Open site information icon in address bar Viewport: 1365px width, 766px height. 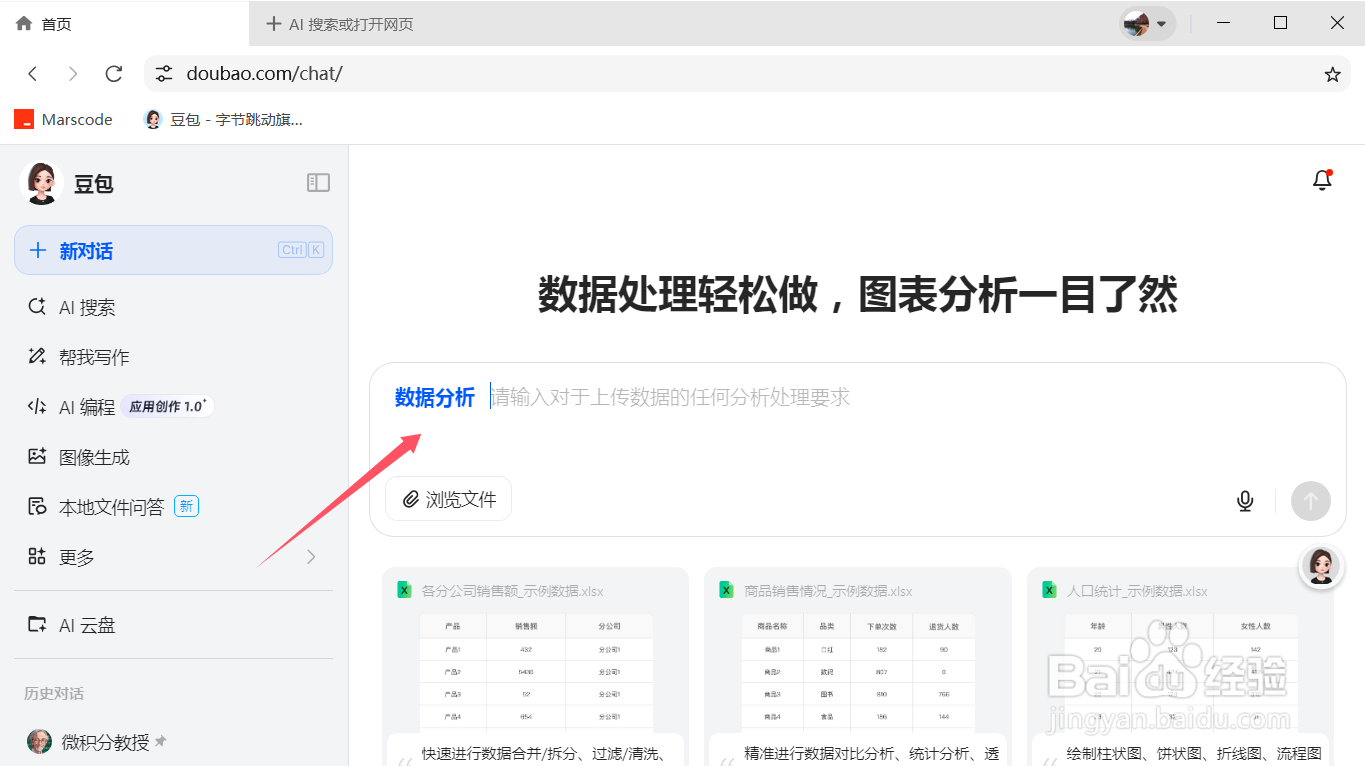pyautogui.click(x=164, y=74)
